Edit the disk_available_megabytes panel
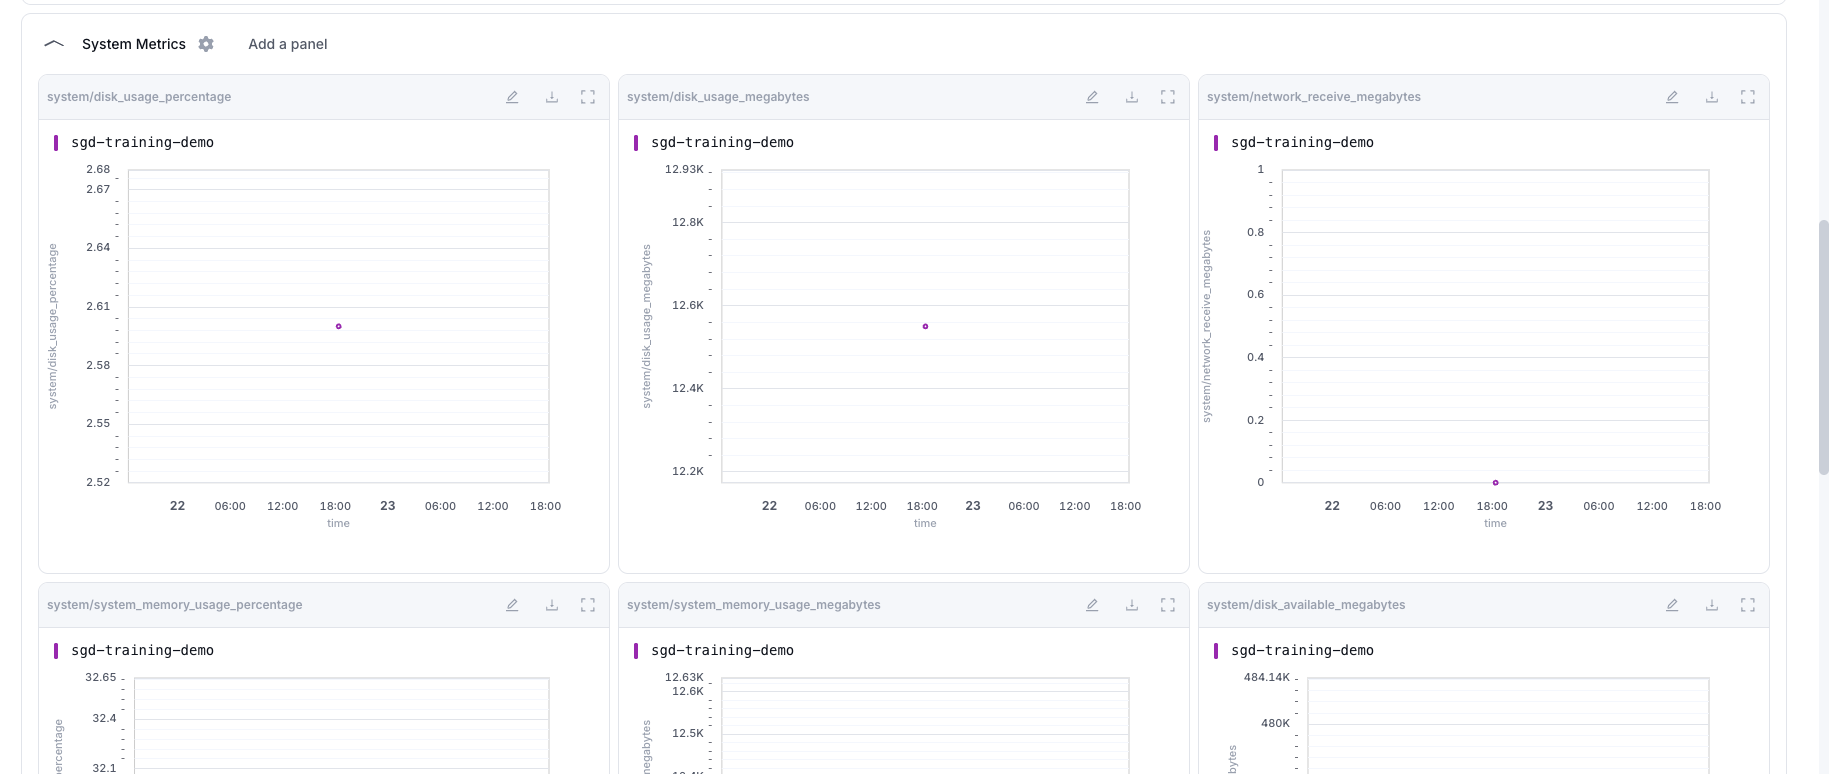The image size is (1829, 774). [1672, 605]
